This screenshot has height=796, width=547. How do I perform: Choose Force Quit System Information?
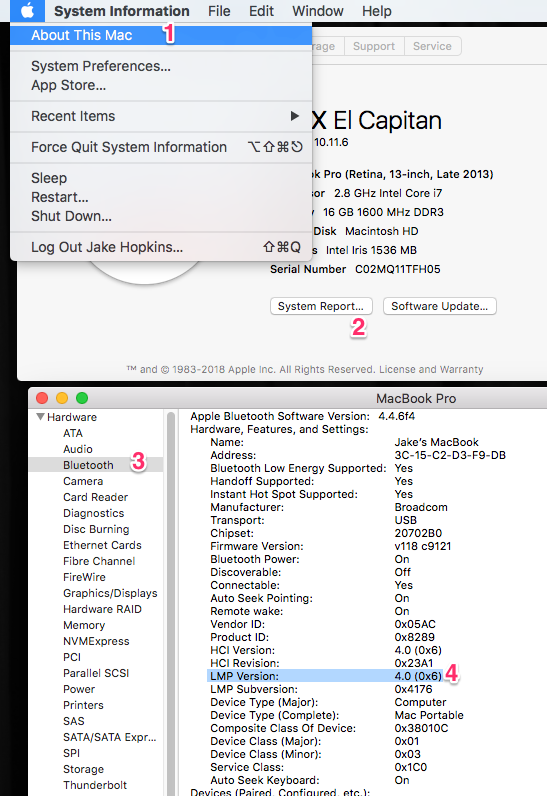tap(161, 147)
